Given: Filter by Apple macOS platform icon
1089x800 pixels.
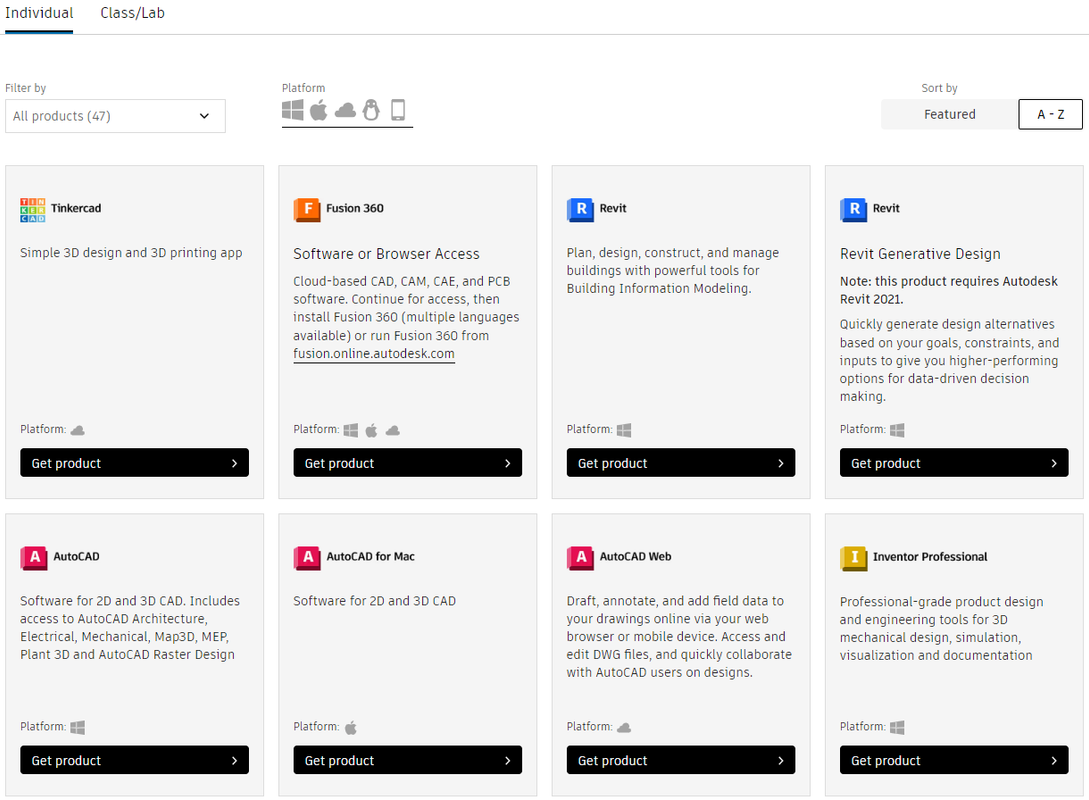Looking at the screenshot, I should pos(319,110).
